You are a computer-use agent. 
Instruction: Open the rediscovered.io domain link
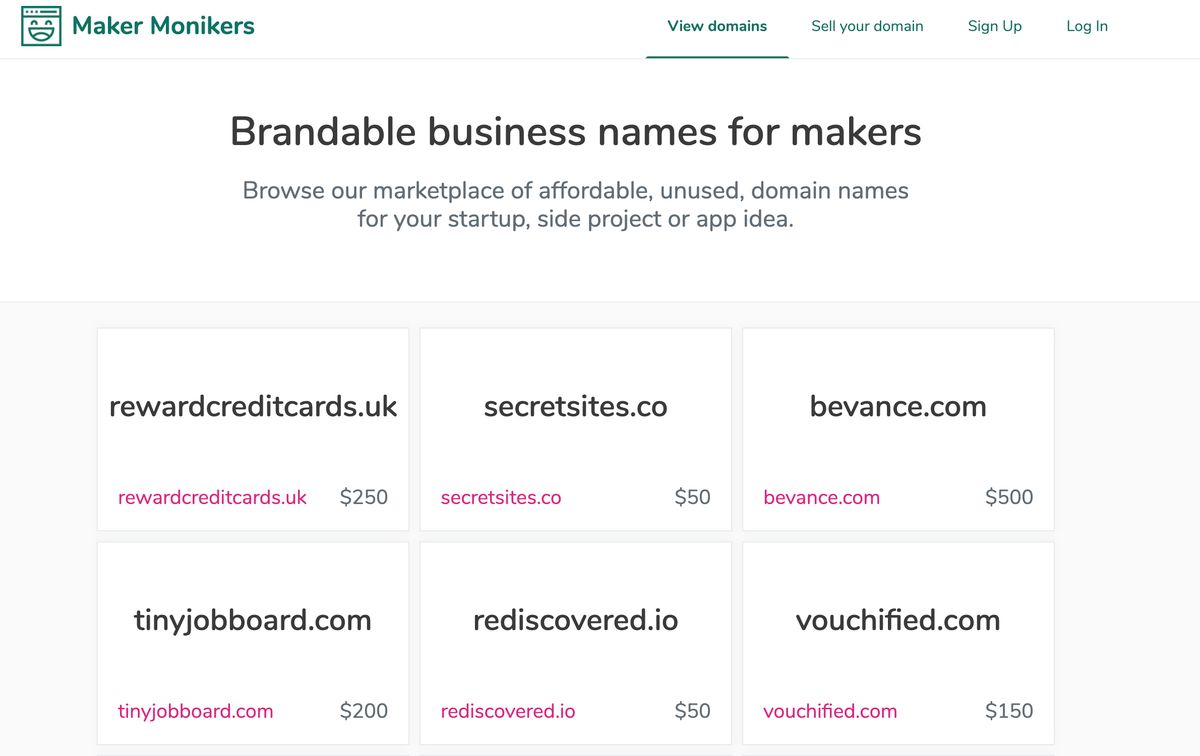coord(507,711)
